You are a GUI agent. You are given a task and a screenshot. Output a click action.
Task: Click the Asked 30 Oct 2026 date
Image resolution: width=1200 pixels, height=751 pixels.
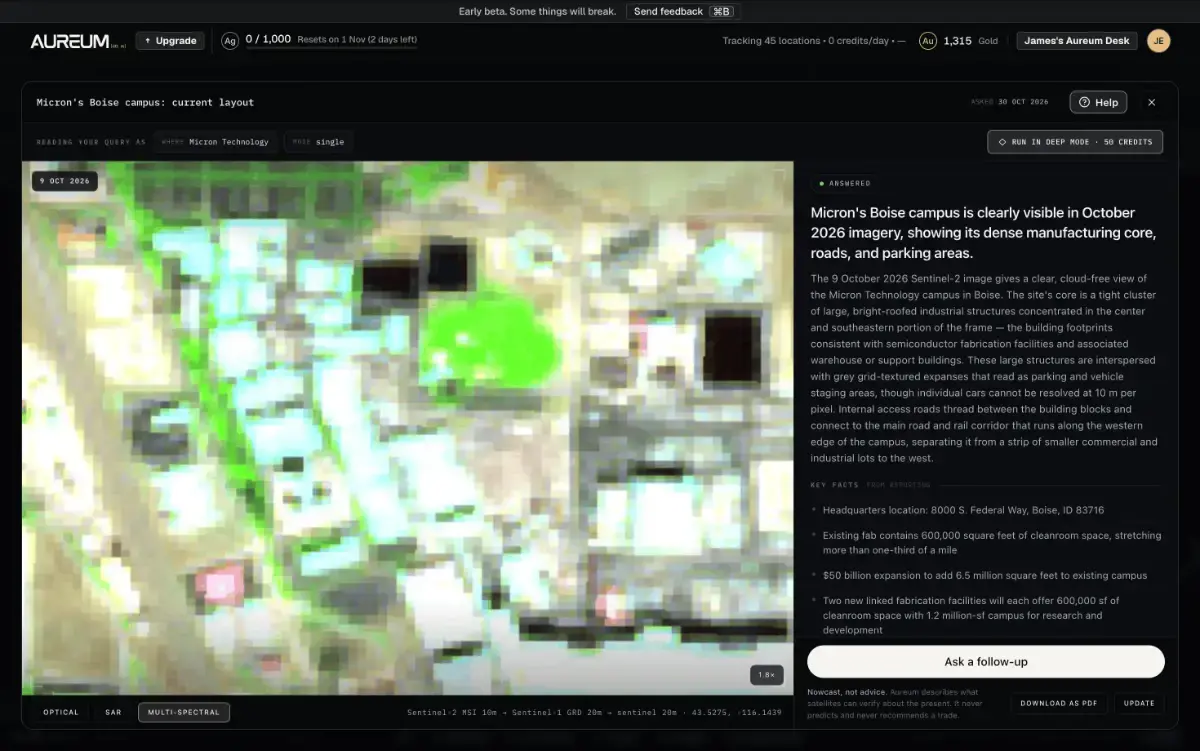coord(1009,102)
